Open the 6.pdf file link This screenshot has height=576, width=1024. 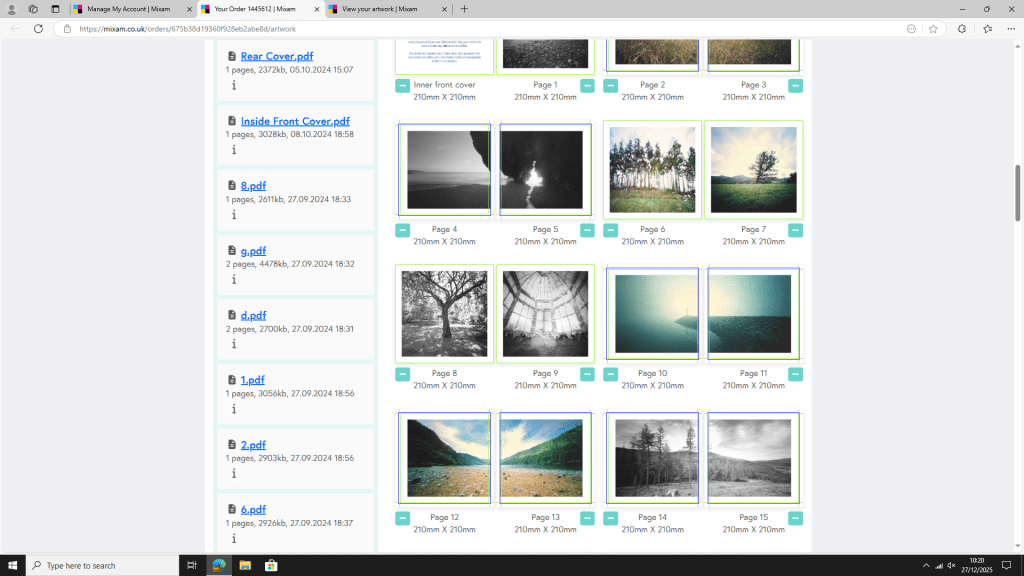click(253, 509)
